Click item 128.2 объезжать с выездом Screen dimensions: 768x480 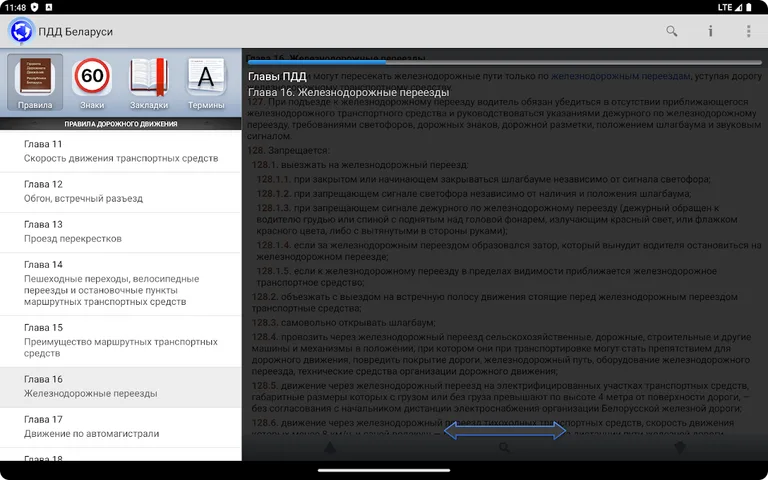pyautogui.click(x=495, y=302)
